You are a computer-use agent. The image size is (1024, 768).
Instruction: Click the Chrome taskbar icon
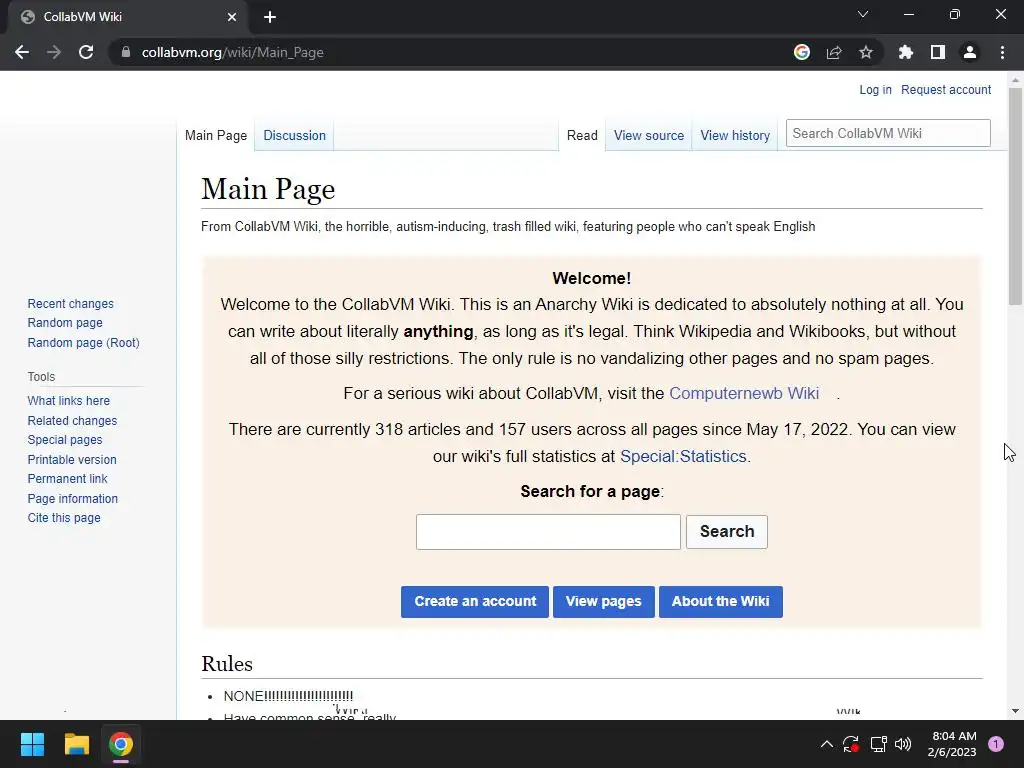point(121,744)
